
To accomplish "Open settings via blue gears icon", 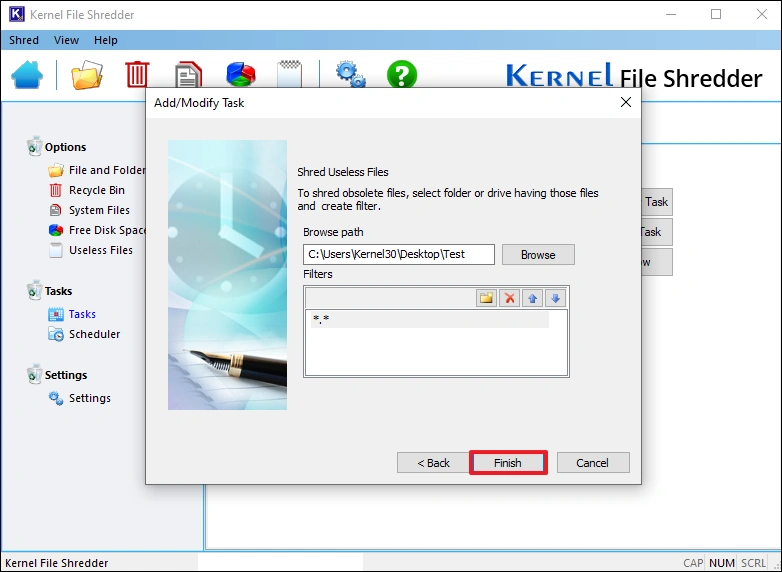I will pyautogui.click(x=350, y=75).
